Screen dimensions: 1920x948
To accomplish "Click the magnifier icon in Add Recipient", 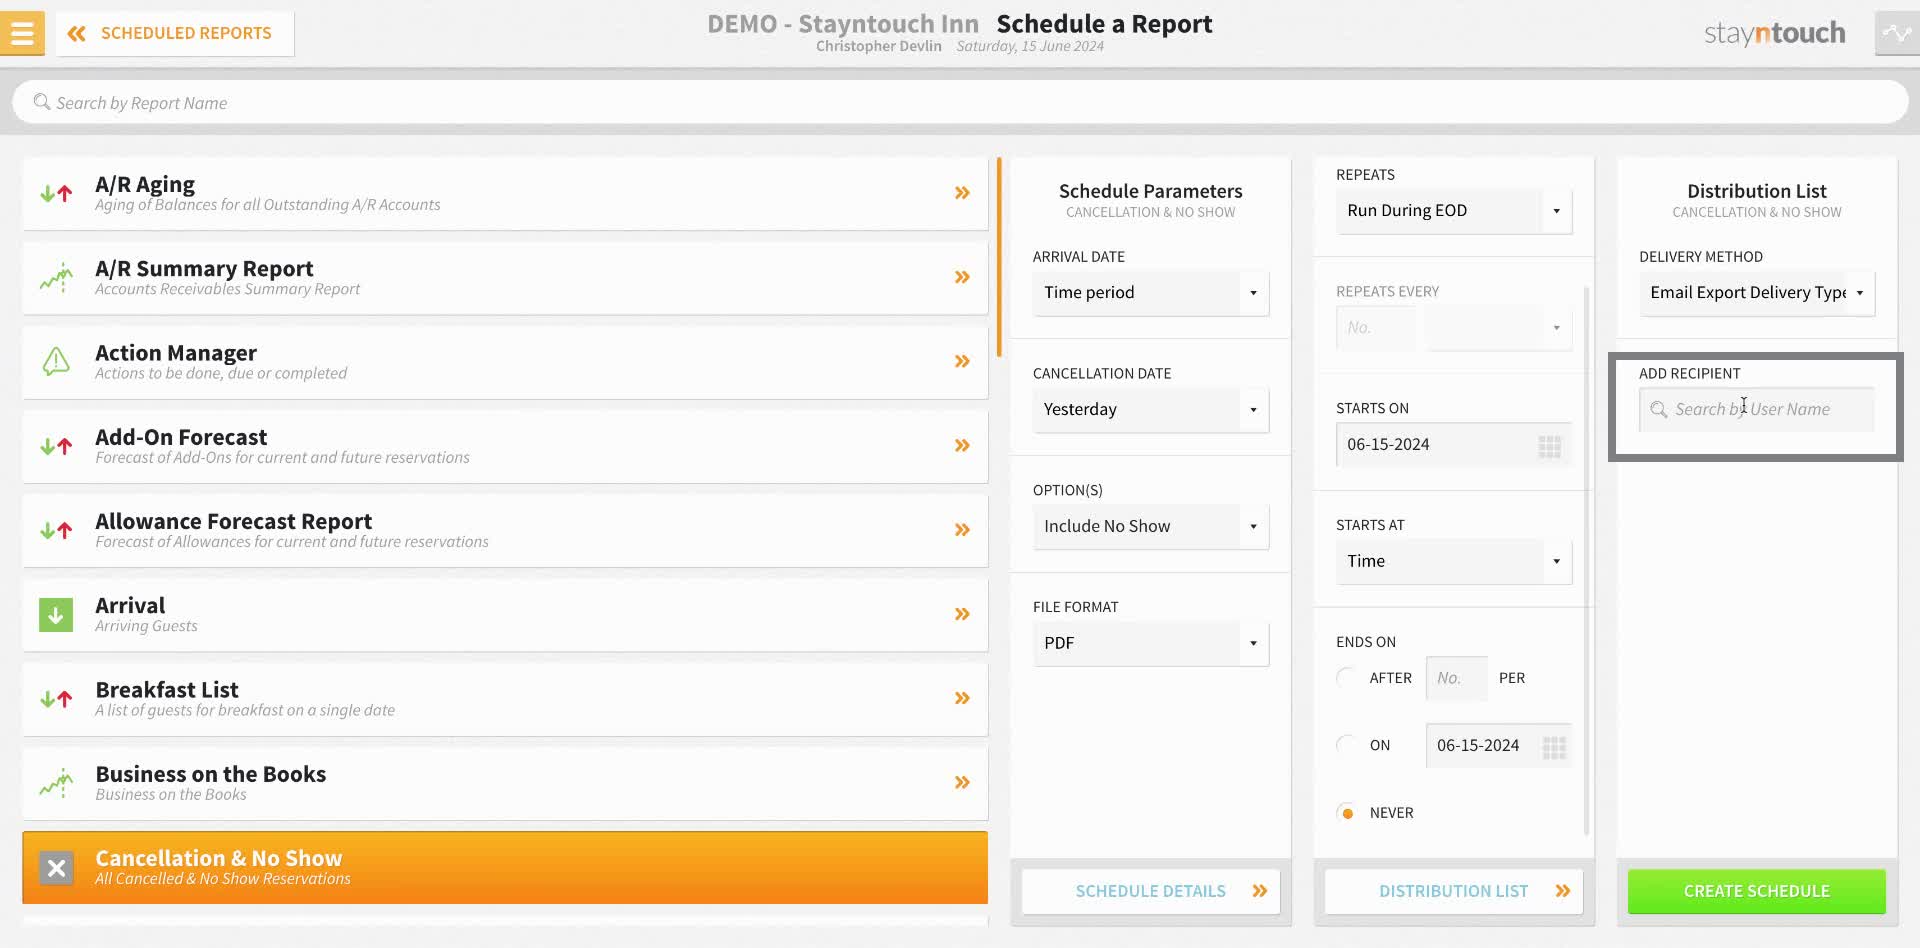I will point(1659,410).
